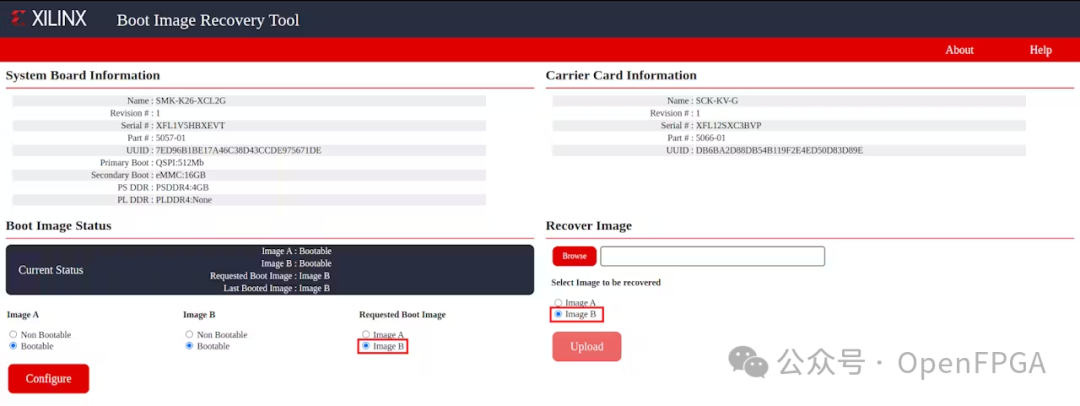Open the Help menu item
This screenshot has height=406, width=1080.
[1040, 50]
